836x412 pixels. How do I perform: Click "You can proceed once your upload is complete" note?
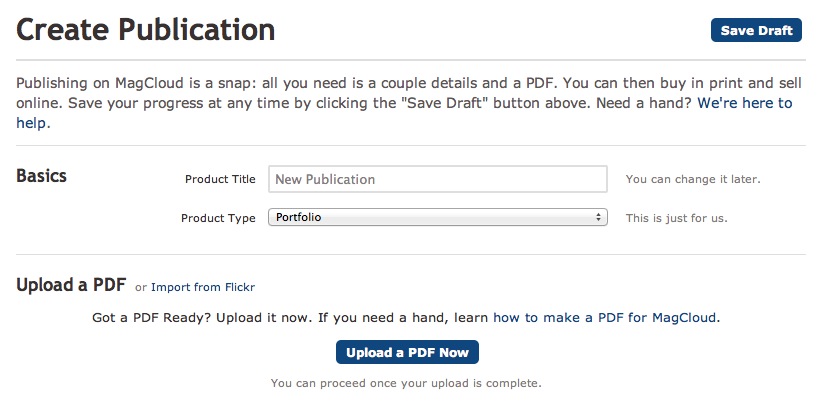click(x=407, y=383)
